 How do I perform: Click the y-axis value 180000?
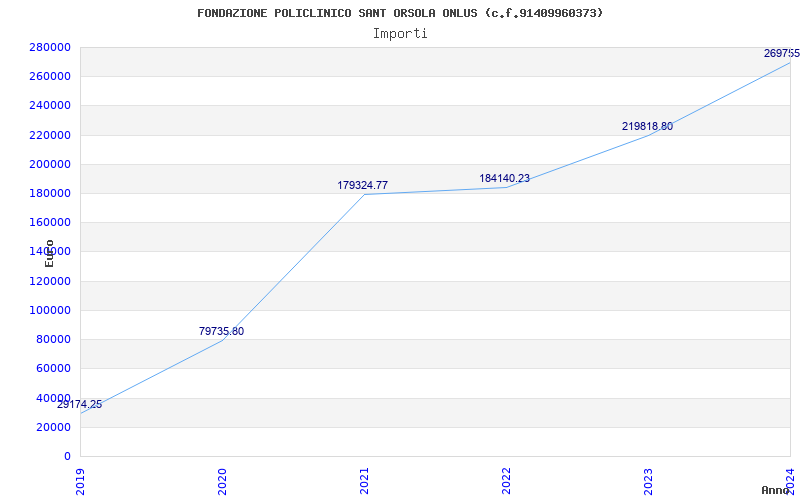click(50, 193)
